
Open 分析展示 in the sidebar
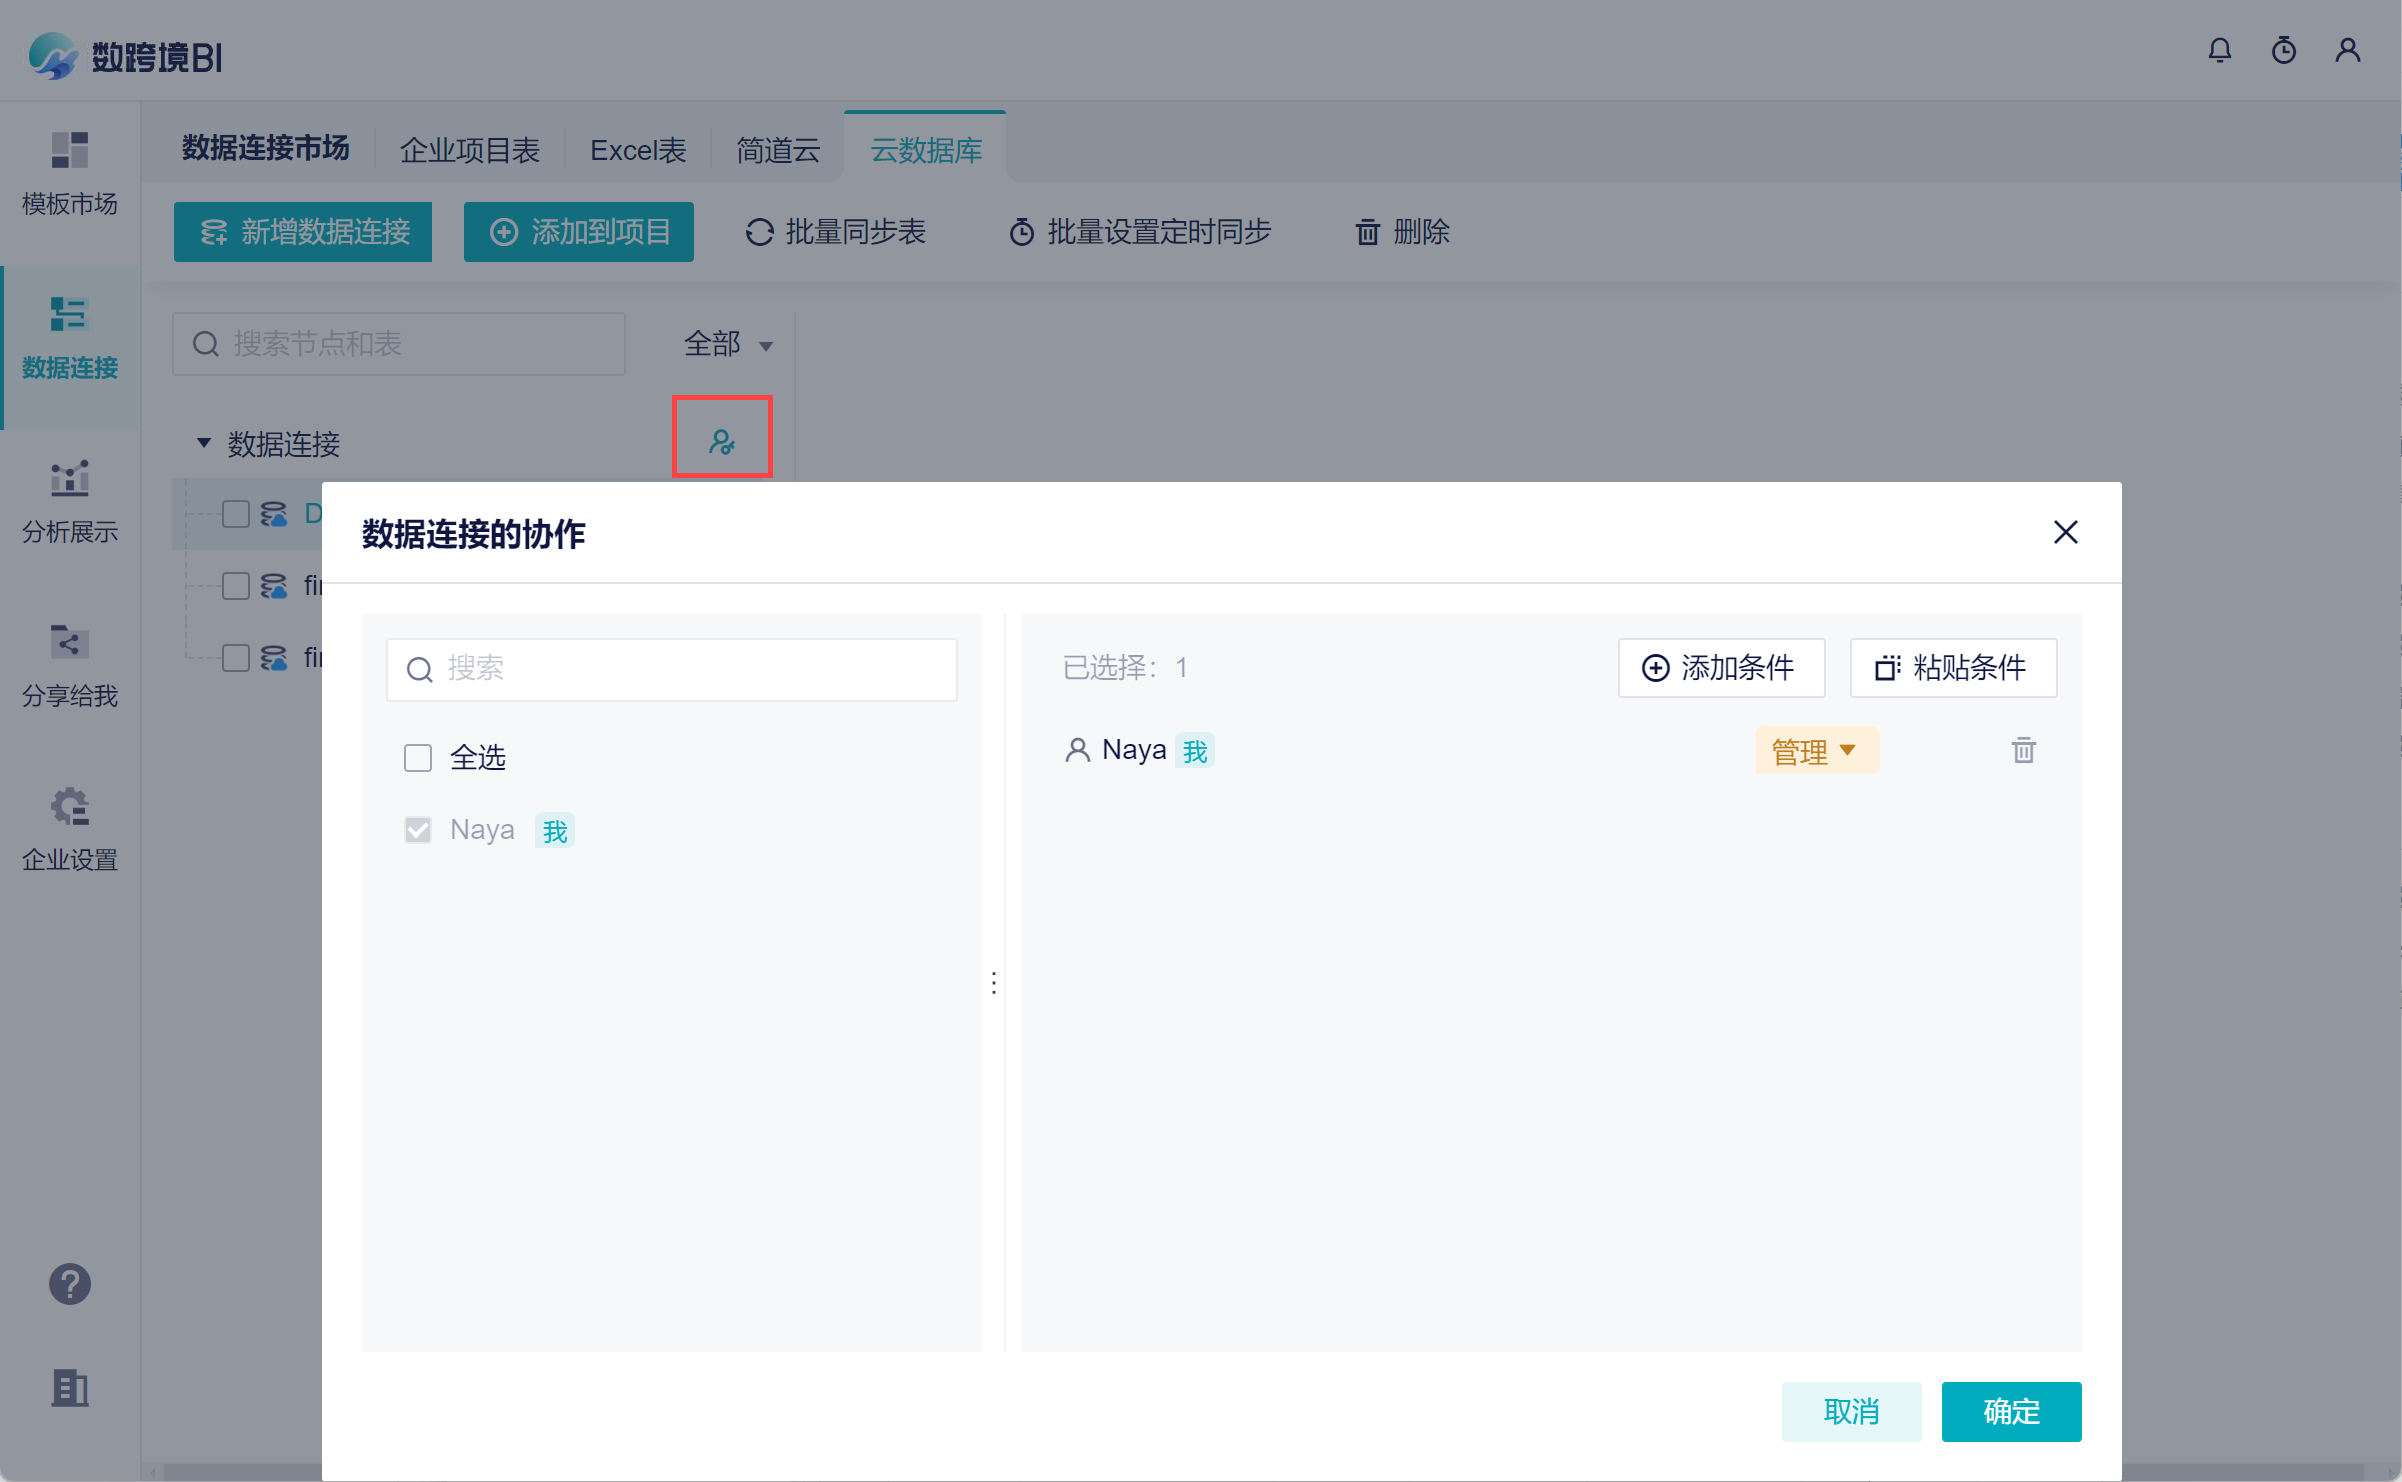70,499
